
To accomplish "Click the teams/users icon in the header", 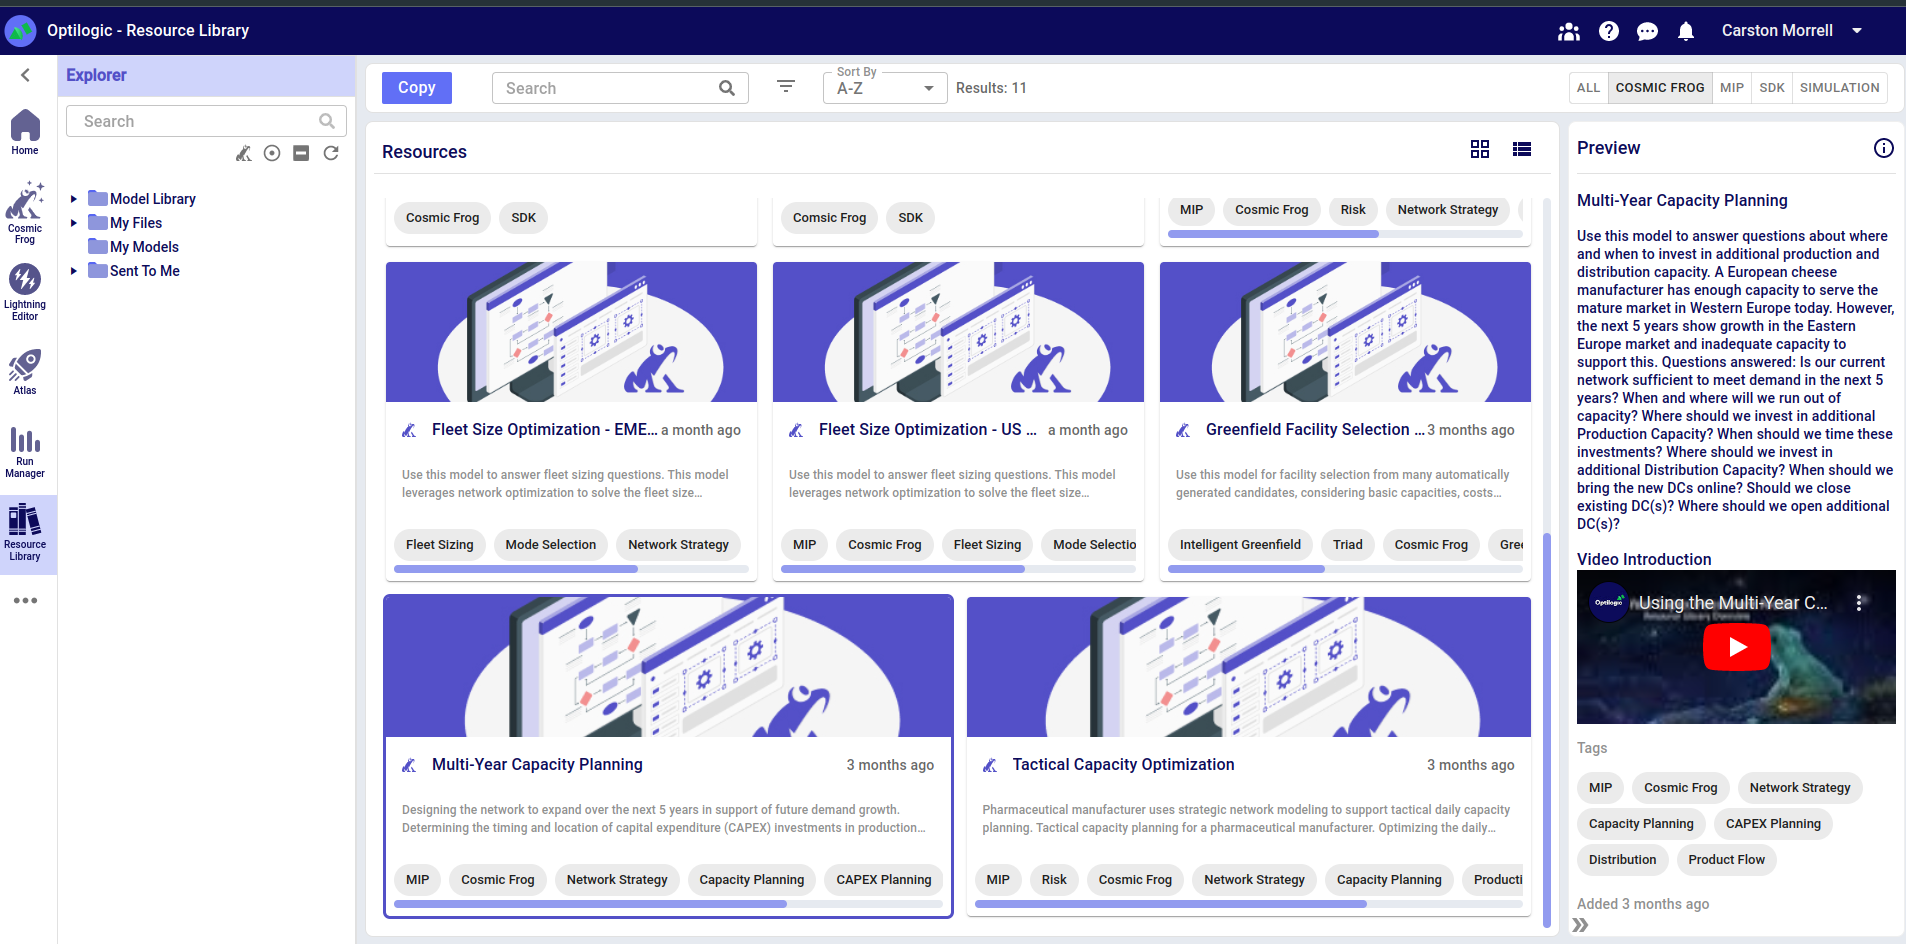I will pos(1569,31).
